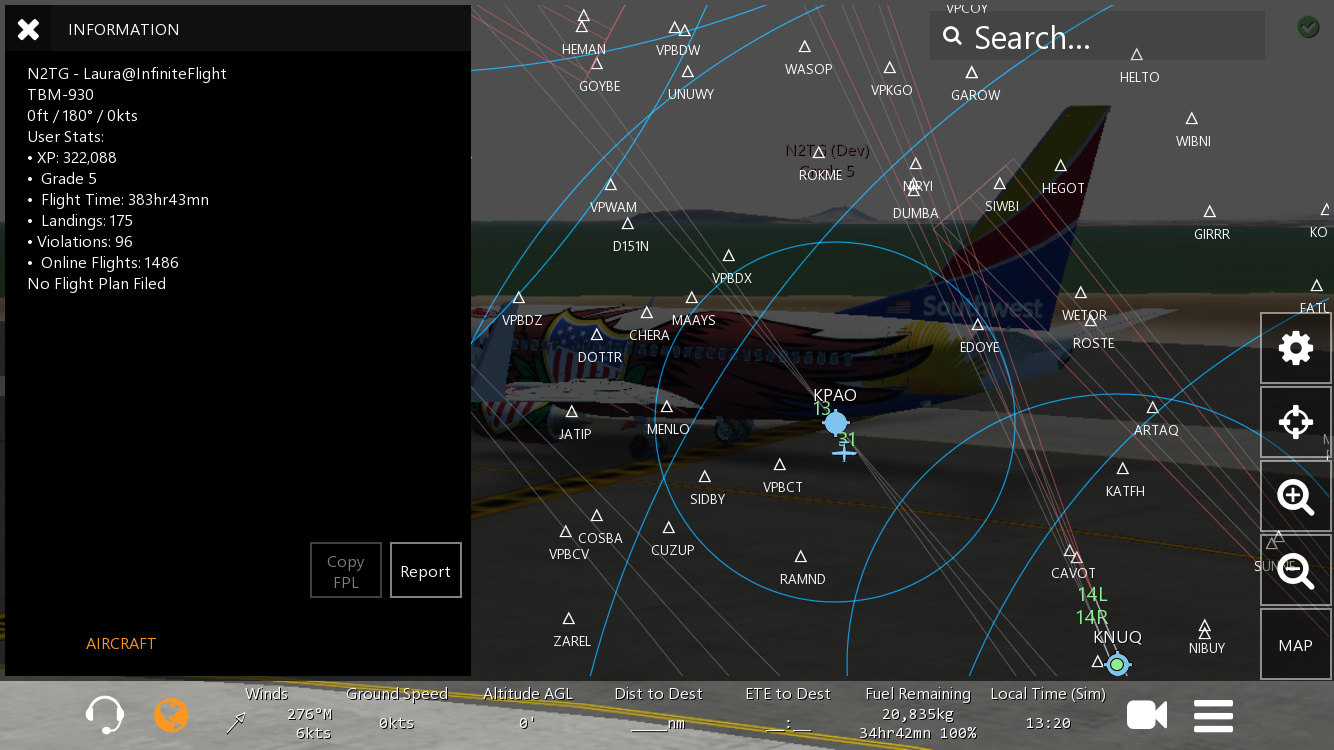Screen dimensions: 1334x750
Task: Click the Ground Speed status readout
Action: (397, 709)
